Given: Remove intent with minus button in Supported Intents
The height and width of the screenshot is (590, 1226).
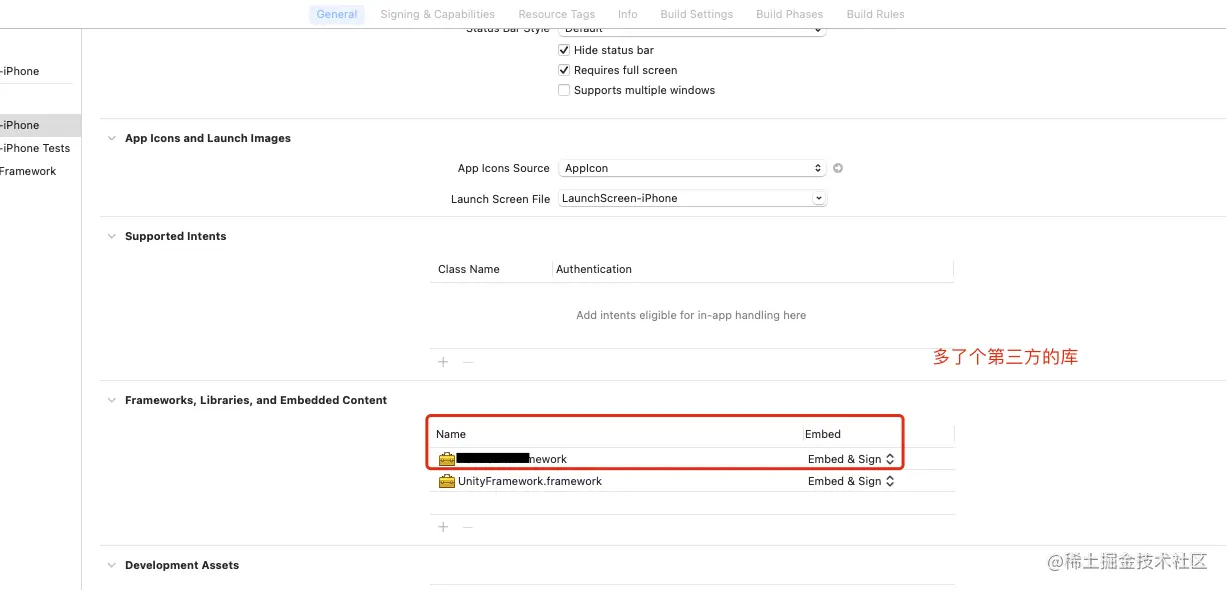Looking at the screenshot, I should [x=467, y=362].
